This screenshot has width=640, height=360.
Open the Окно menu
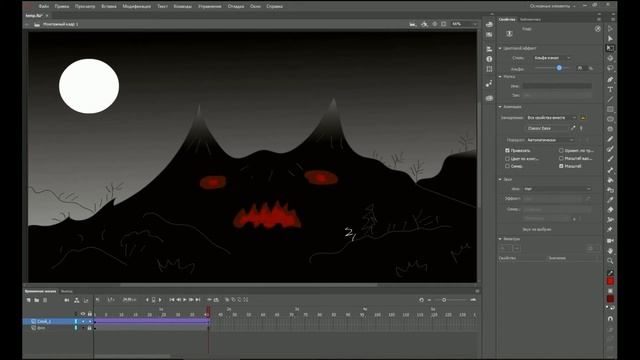tap(255, 7)
